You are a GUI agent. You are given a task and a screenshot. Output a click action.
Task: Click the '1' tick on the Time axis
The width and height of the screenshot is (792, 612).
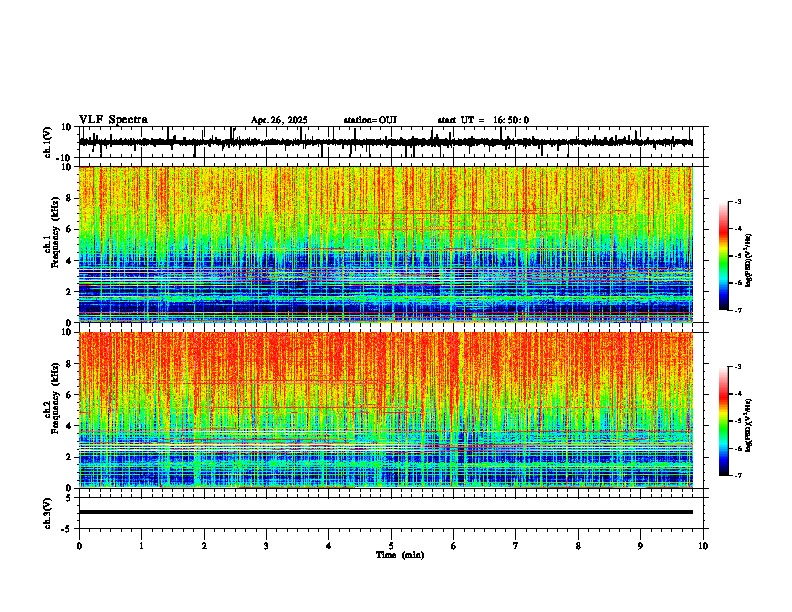[141, 546]
